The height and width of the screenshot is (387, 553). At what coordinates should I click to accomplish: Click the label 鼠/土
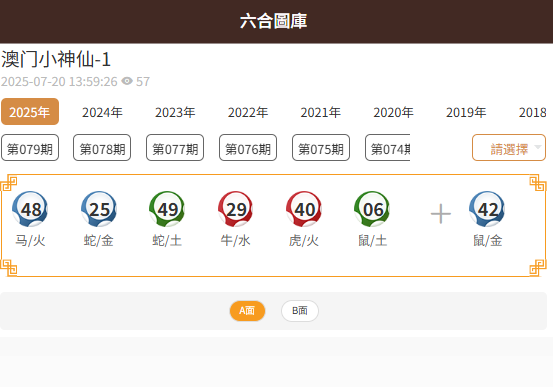pyautogui.click(x=372, y=241)
